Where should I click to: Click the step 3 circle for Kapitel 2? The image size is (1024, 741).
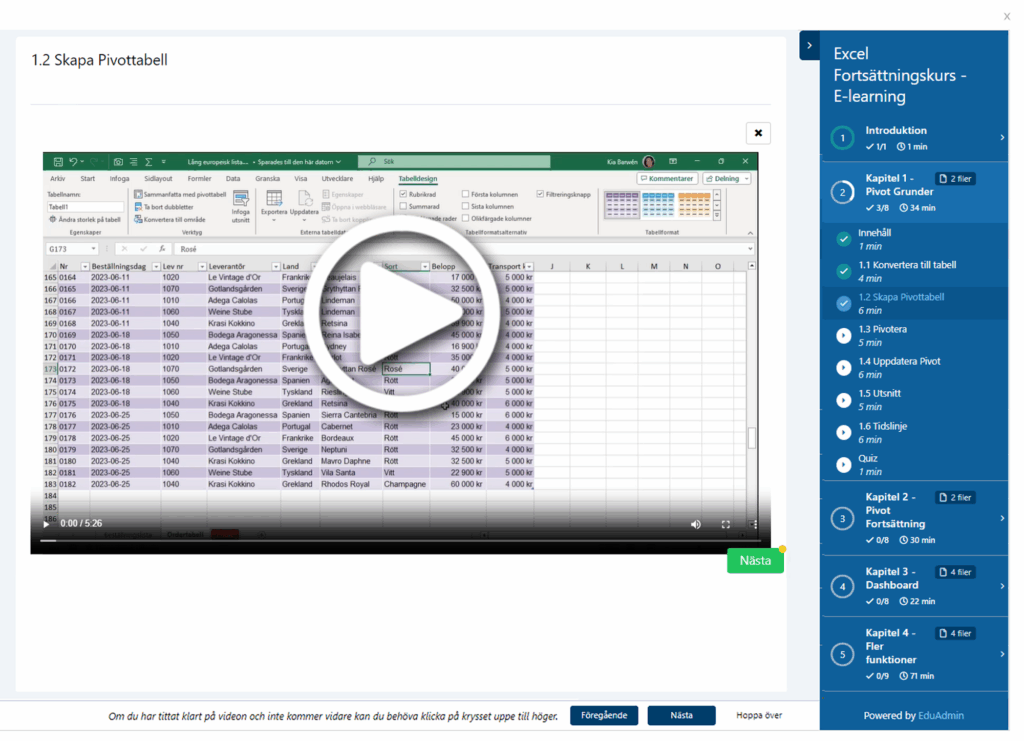pyautogui.click(x=842, y=518)
